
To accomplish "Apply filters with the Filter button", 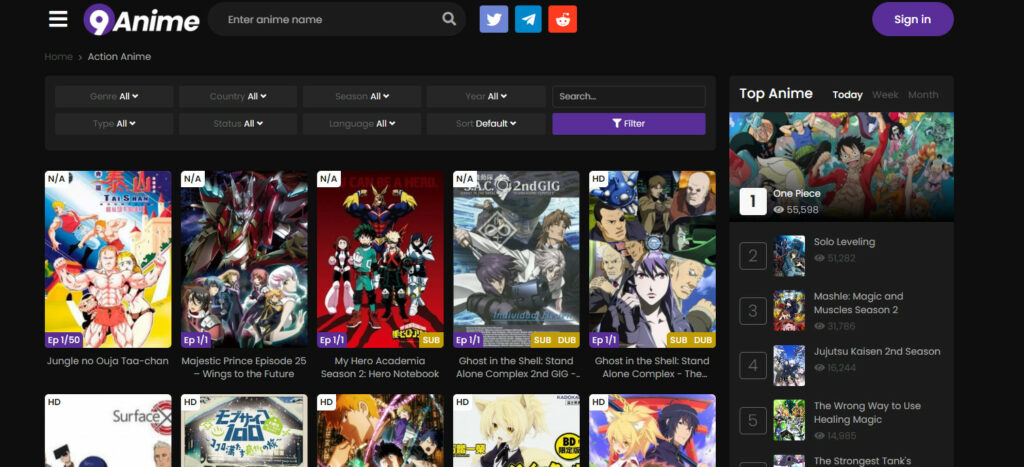I will click(x=629, y=123).
